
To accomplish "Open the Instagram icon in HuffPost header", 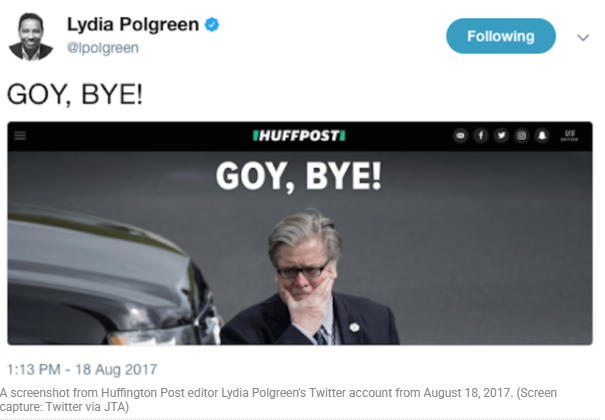I will [522, 135].
